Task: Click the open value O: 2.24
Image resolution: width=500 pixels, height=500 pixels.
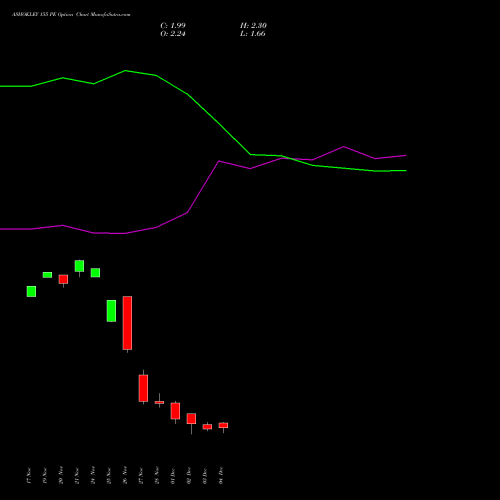Action: (173, 34)
